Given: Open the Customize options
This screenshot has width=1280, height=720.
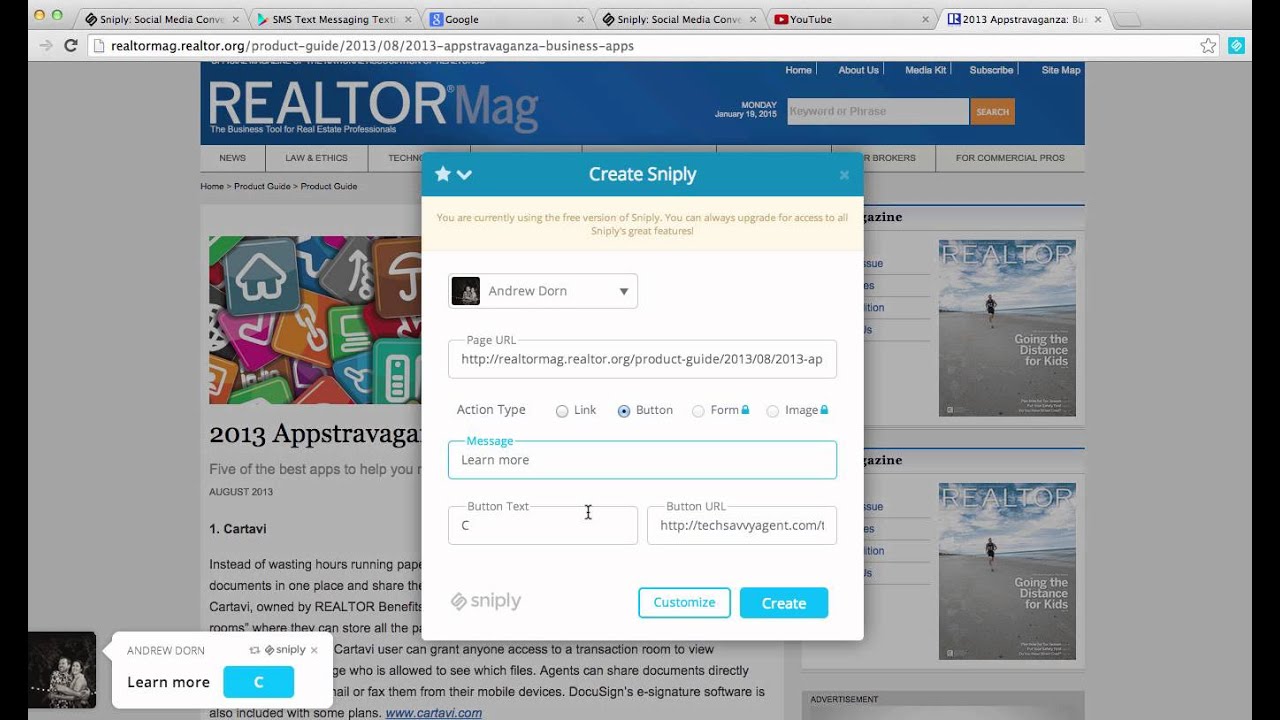Looking at the screenshot, I should [x=684, y=603].
